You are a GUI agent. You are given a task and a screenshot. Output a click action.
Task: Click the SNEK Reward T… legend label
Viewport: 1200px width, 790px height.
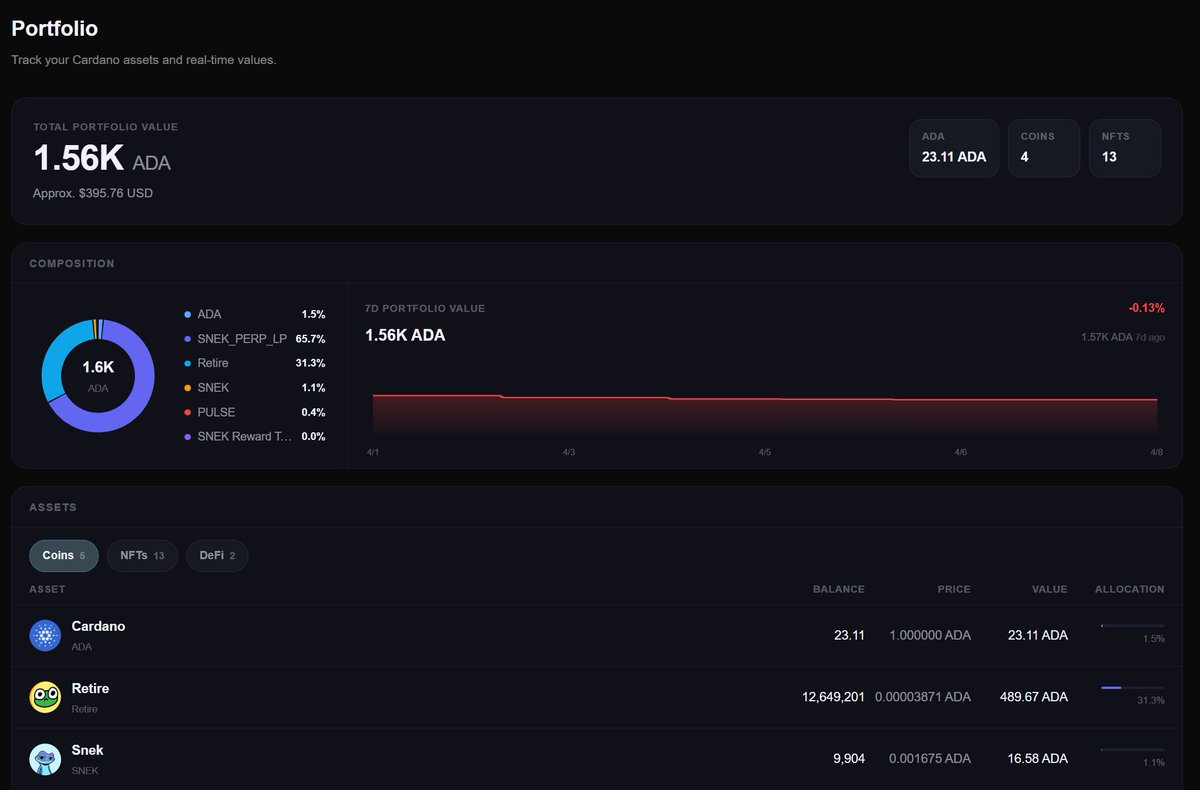[245, 437]
